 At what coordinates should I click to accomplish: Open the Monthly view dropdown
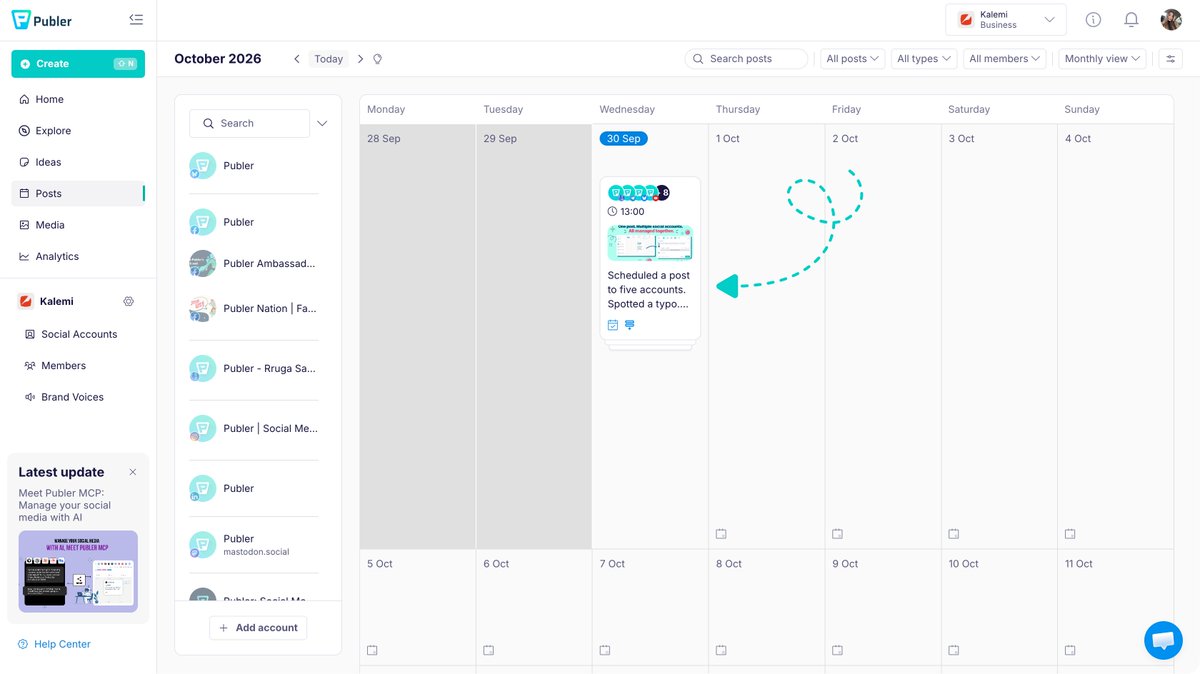(x=1103, y=59)
